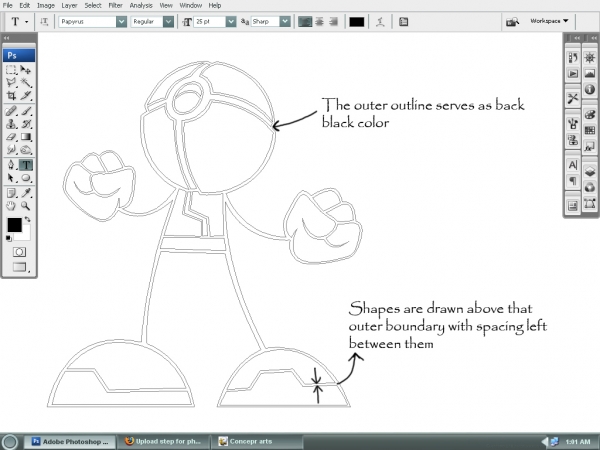Open the Brushes panel icon
Viewport: 600px width, 450px height.
click(572, 124)
